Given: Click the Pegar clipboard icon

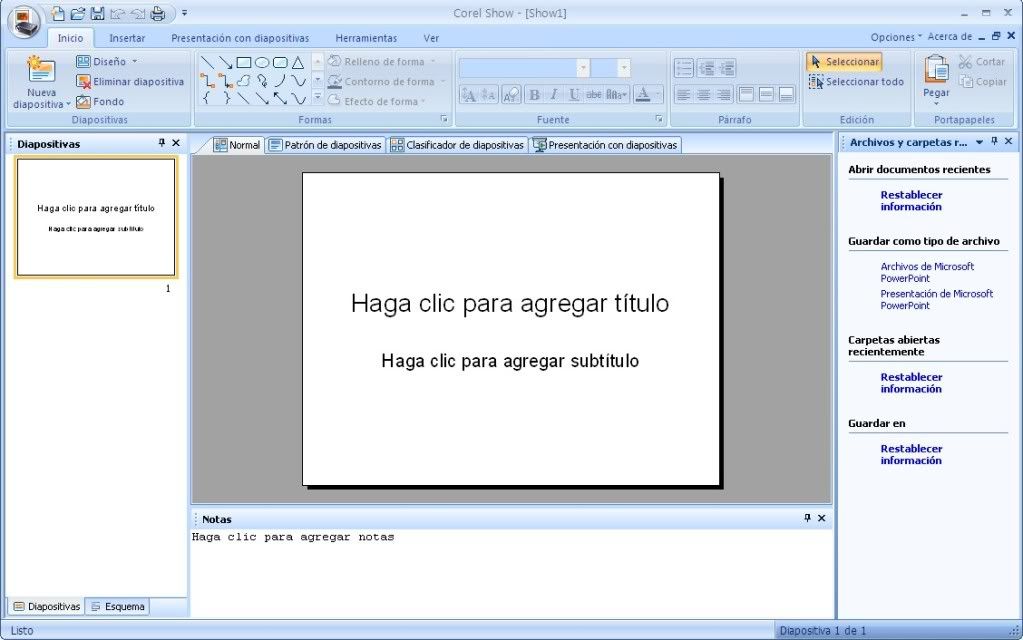Looking at the screenshot, I should [x=936, y=69].
